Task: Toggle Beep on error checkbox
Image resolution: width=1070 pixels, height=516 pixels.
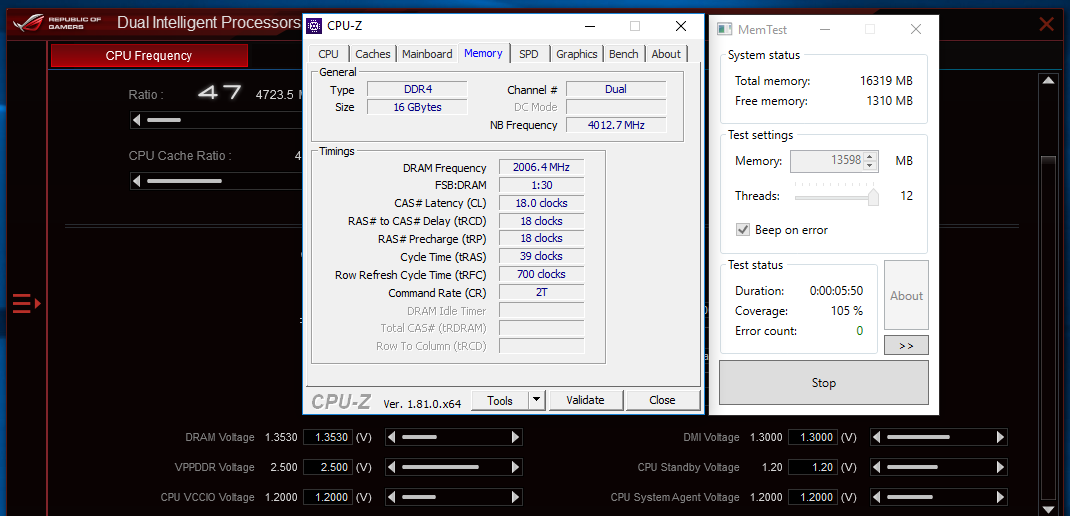Action: [743, 229]
